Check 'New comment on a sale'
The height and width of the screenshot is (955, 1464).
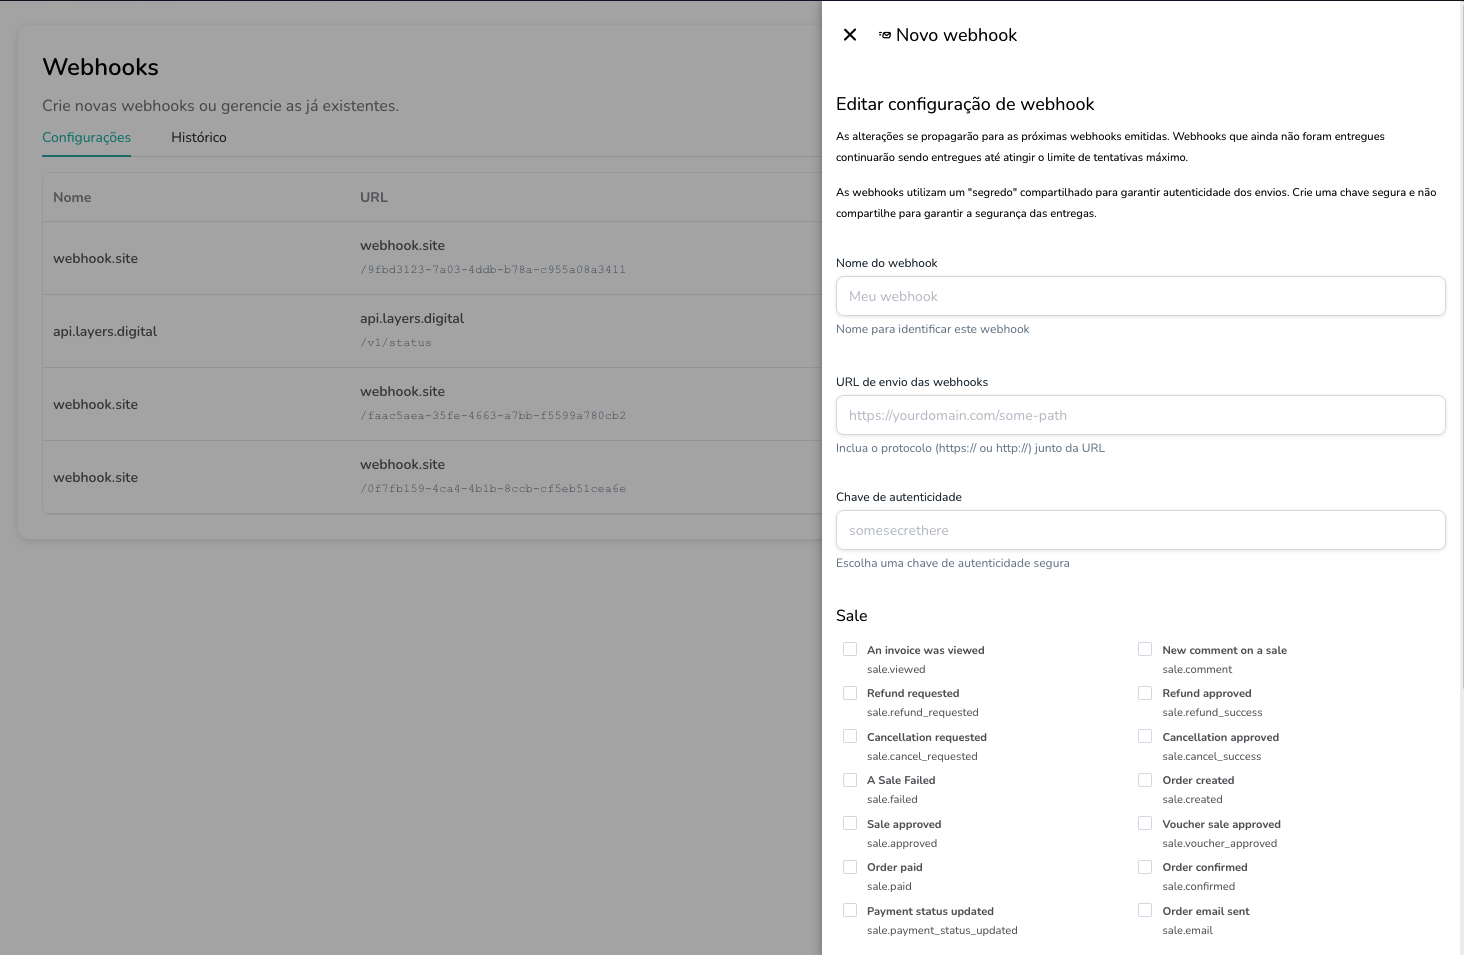[x=1144, y=649]
